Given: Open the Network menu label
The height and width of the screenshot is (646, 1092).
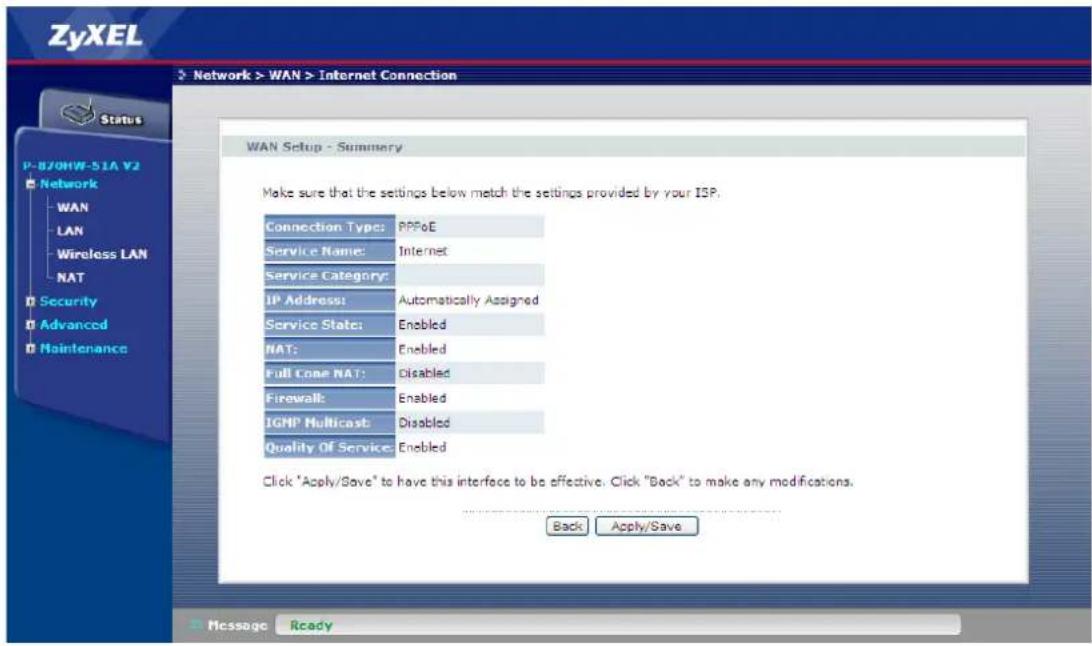Looking at the screenshot, I should (x=68, y=184).
